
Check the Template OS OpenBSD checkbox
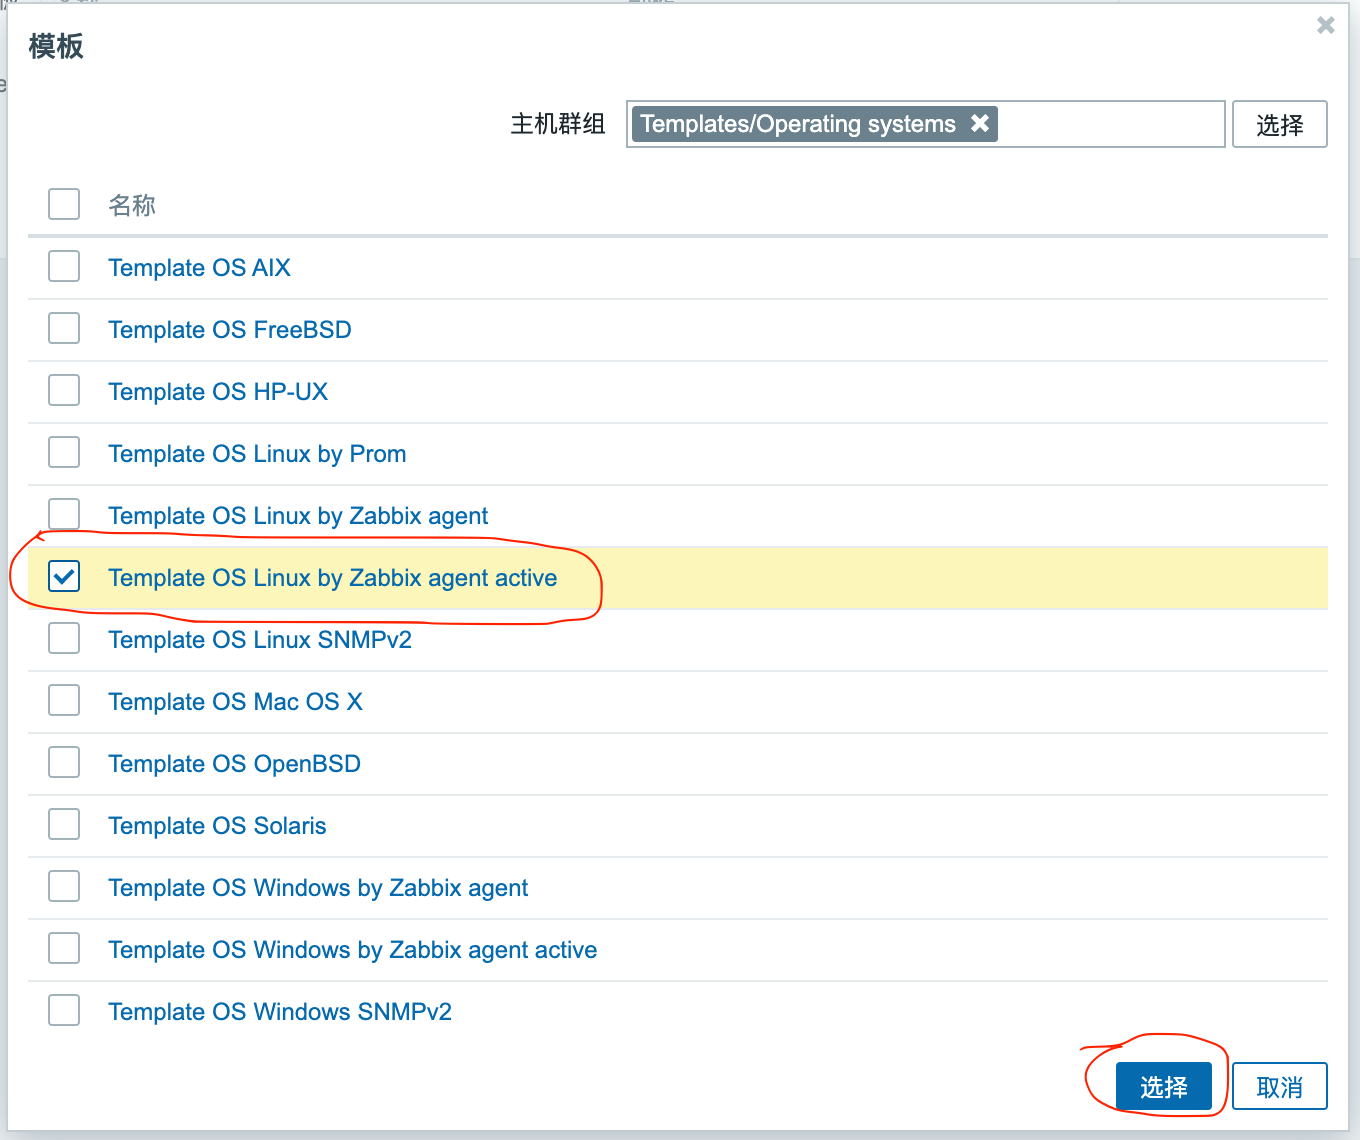coord(64,762)
